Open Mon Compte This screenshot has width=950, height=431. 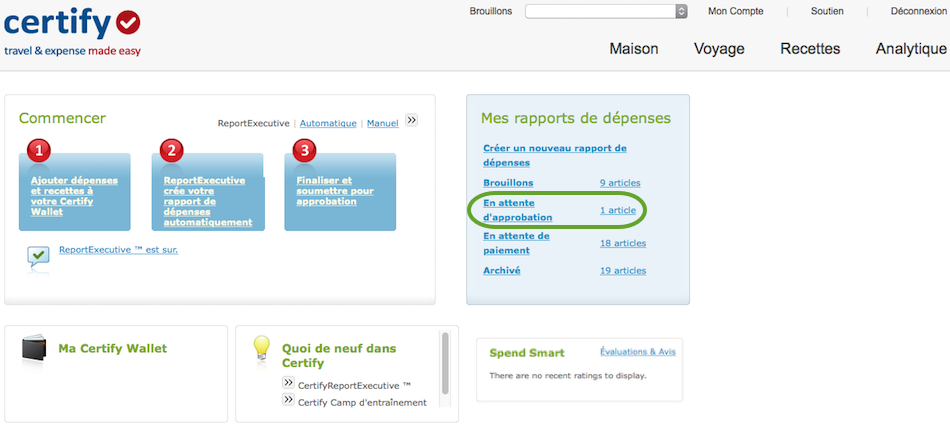point(736,12)
